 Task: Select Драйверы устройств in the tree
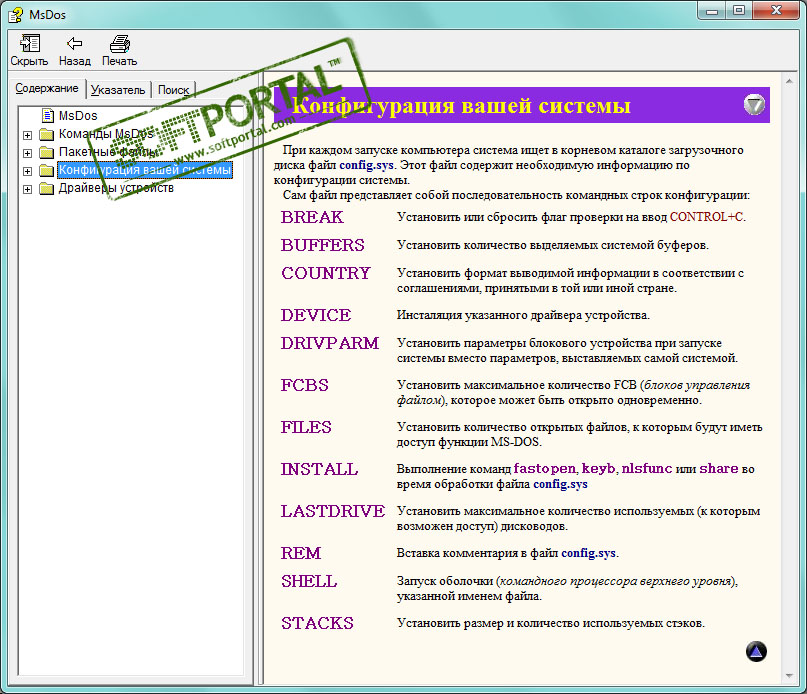click(116, 188)
